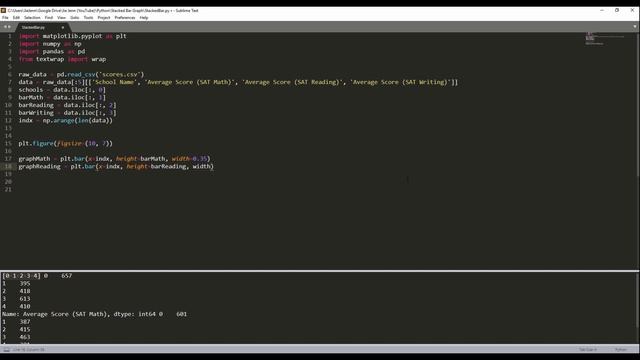Open the tab list dropdown at right
The width and height of the screenshot is (640, 360).
click(x=635, y=27)
